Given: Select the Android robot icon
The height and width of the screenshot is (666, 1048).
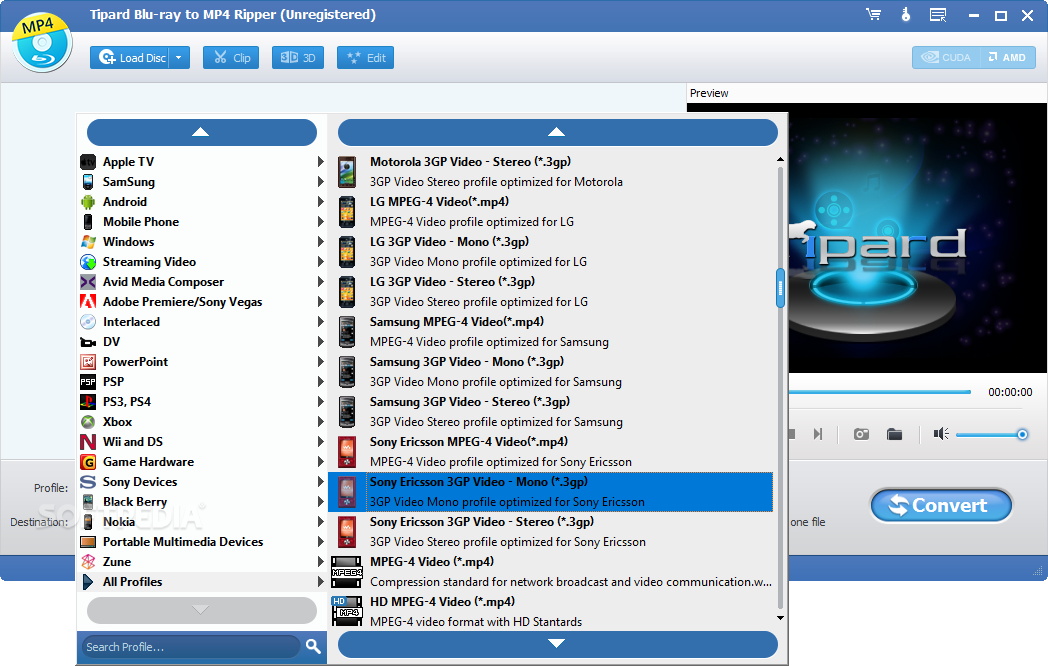Looking at the screenshot, I should pos(88,202).
